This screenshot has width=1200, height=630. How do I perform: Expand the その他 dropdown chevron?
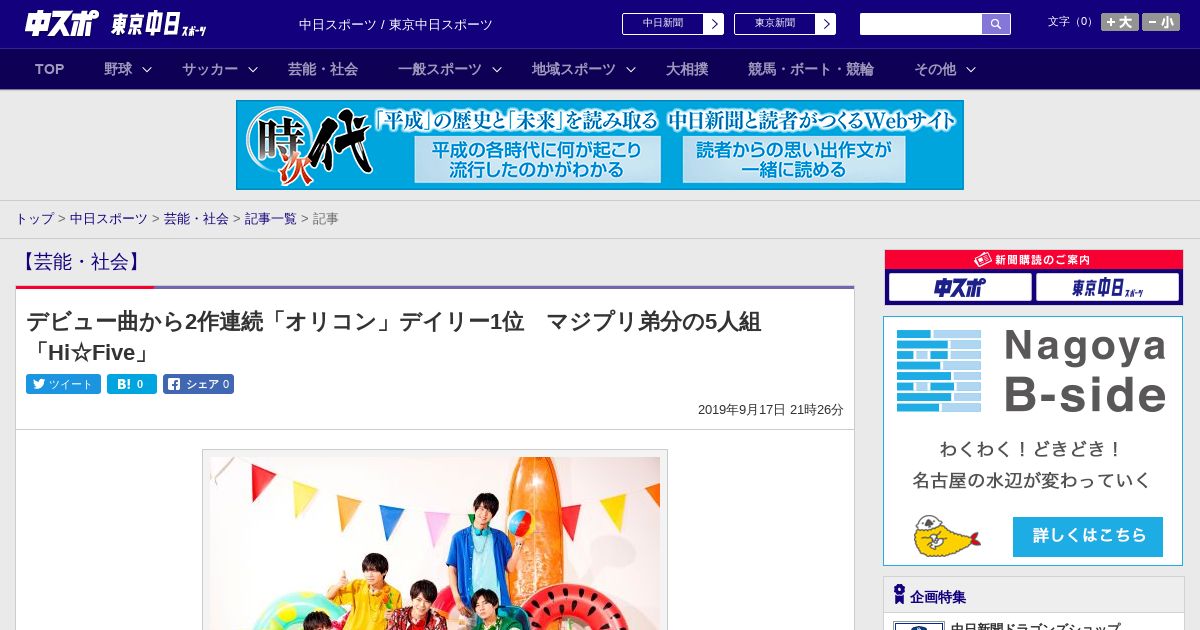pos(971,69)
